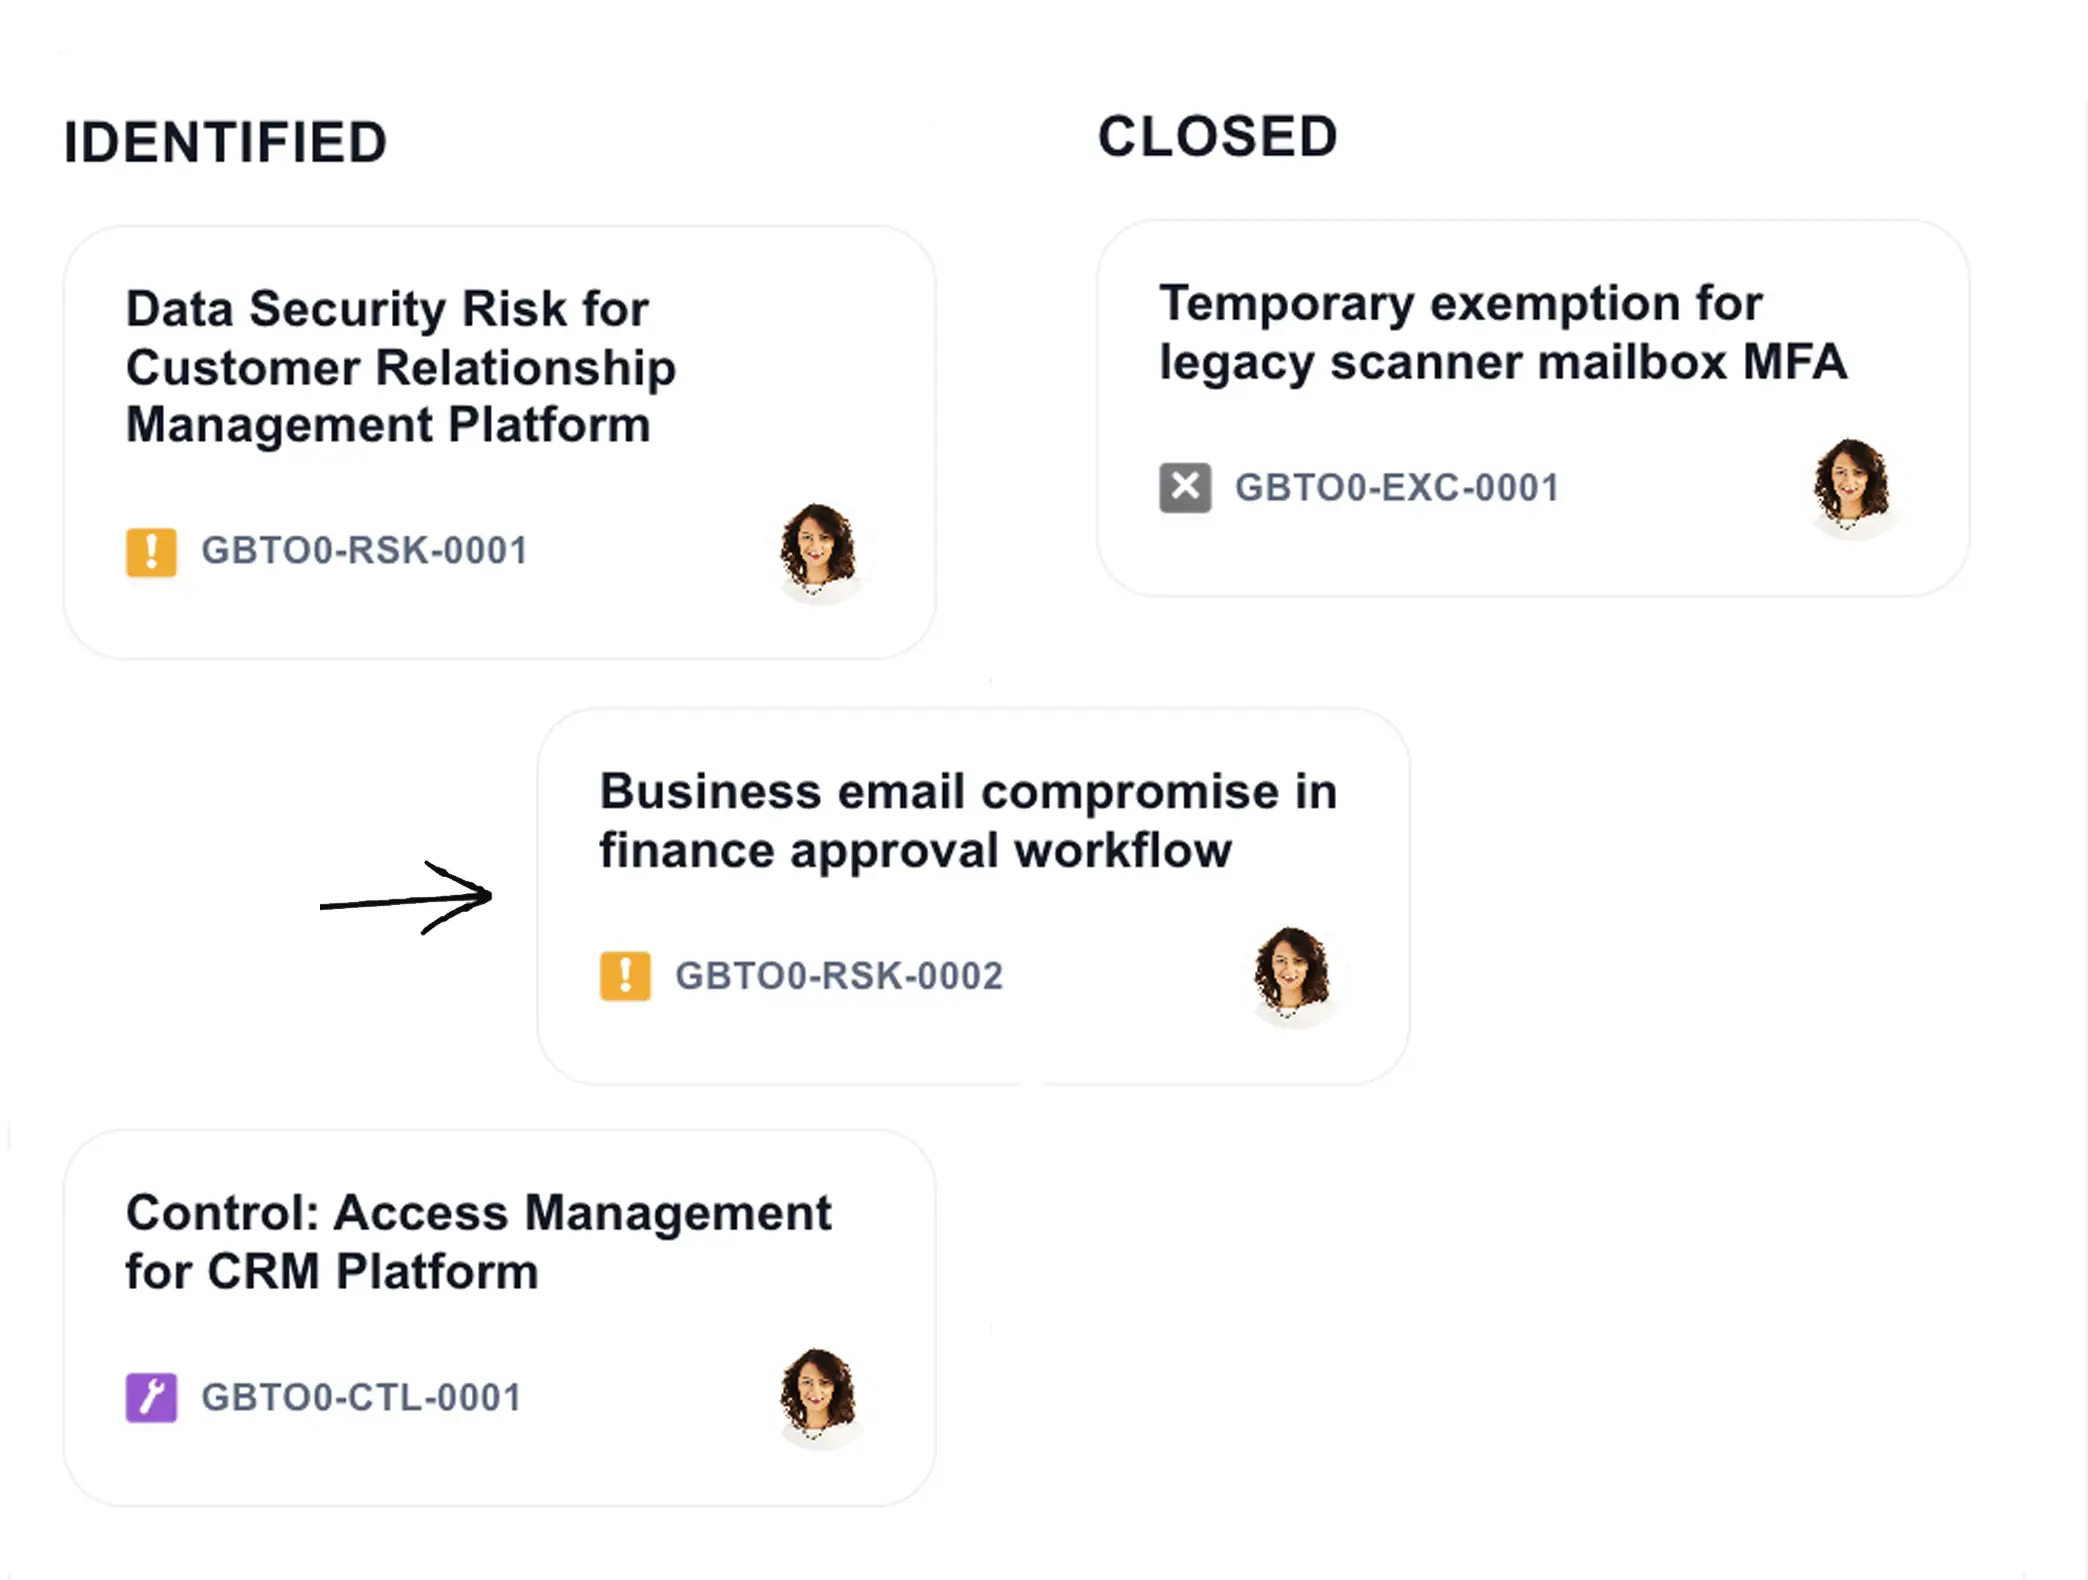Image resolution: width=2088 pixels, height=1580 pixels.
Task: Click the orange risk icon beside GBTO0-RSK-0001
Action: coord(151,552)
